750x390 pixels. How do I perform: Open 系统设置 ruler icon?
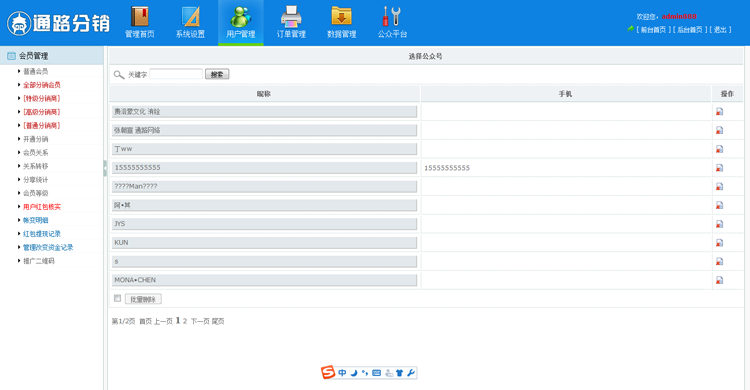[190, 17]
